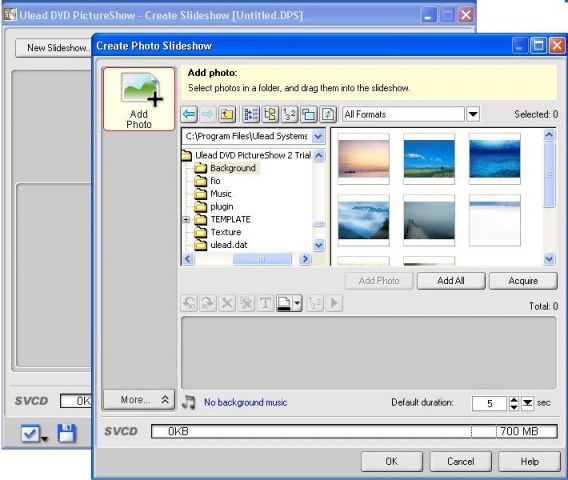Click OK in Create Photo Slideshow
Viewport: 568px width, 480px height.
(392, 461)
